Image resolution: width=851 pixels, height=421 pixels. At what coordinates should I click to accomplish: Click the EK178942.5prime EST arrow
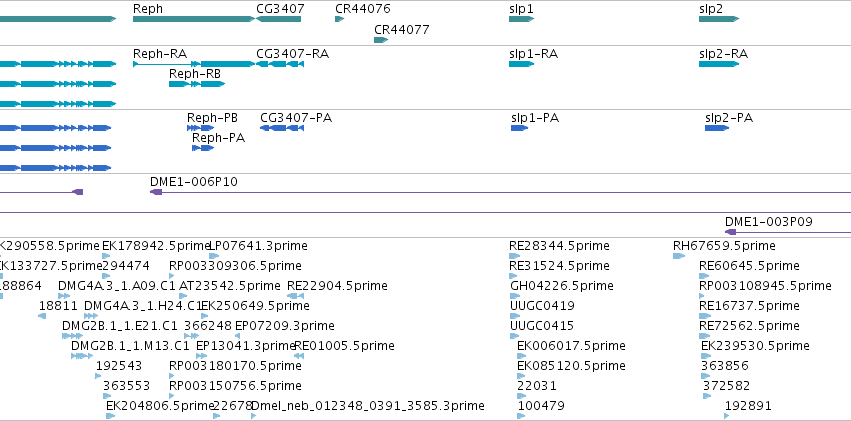(x=106, y=256)
